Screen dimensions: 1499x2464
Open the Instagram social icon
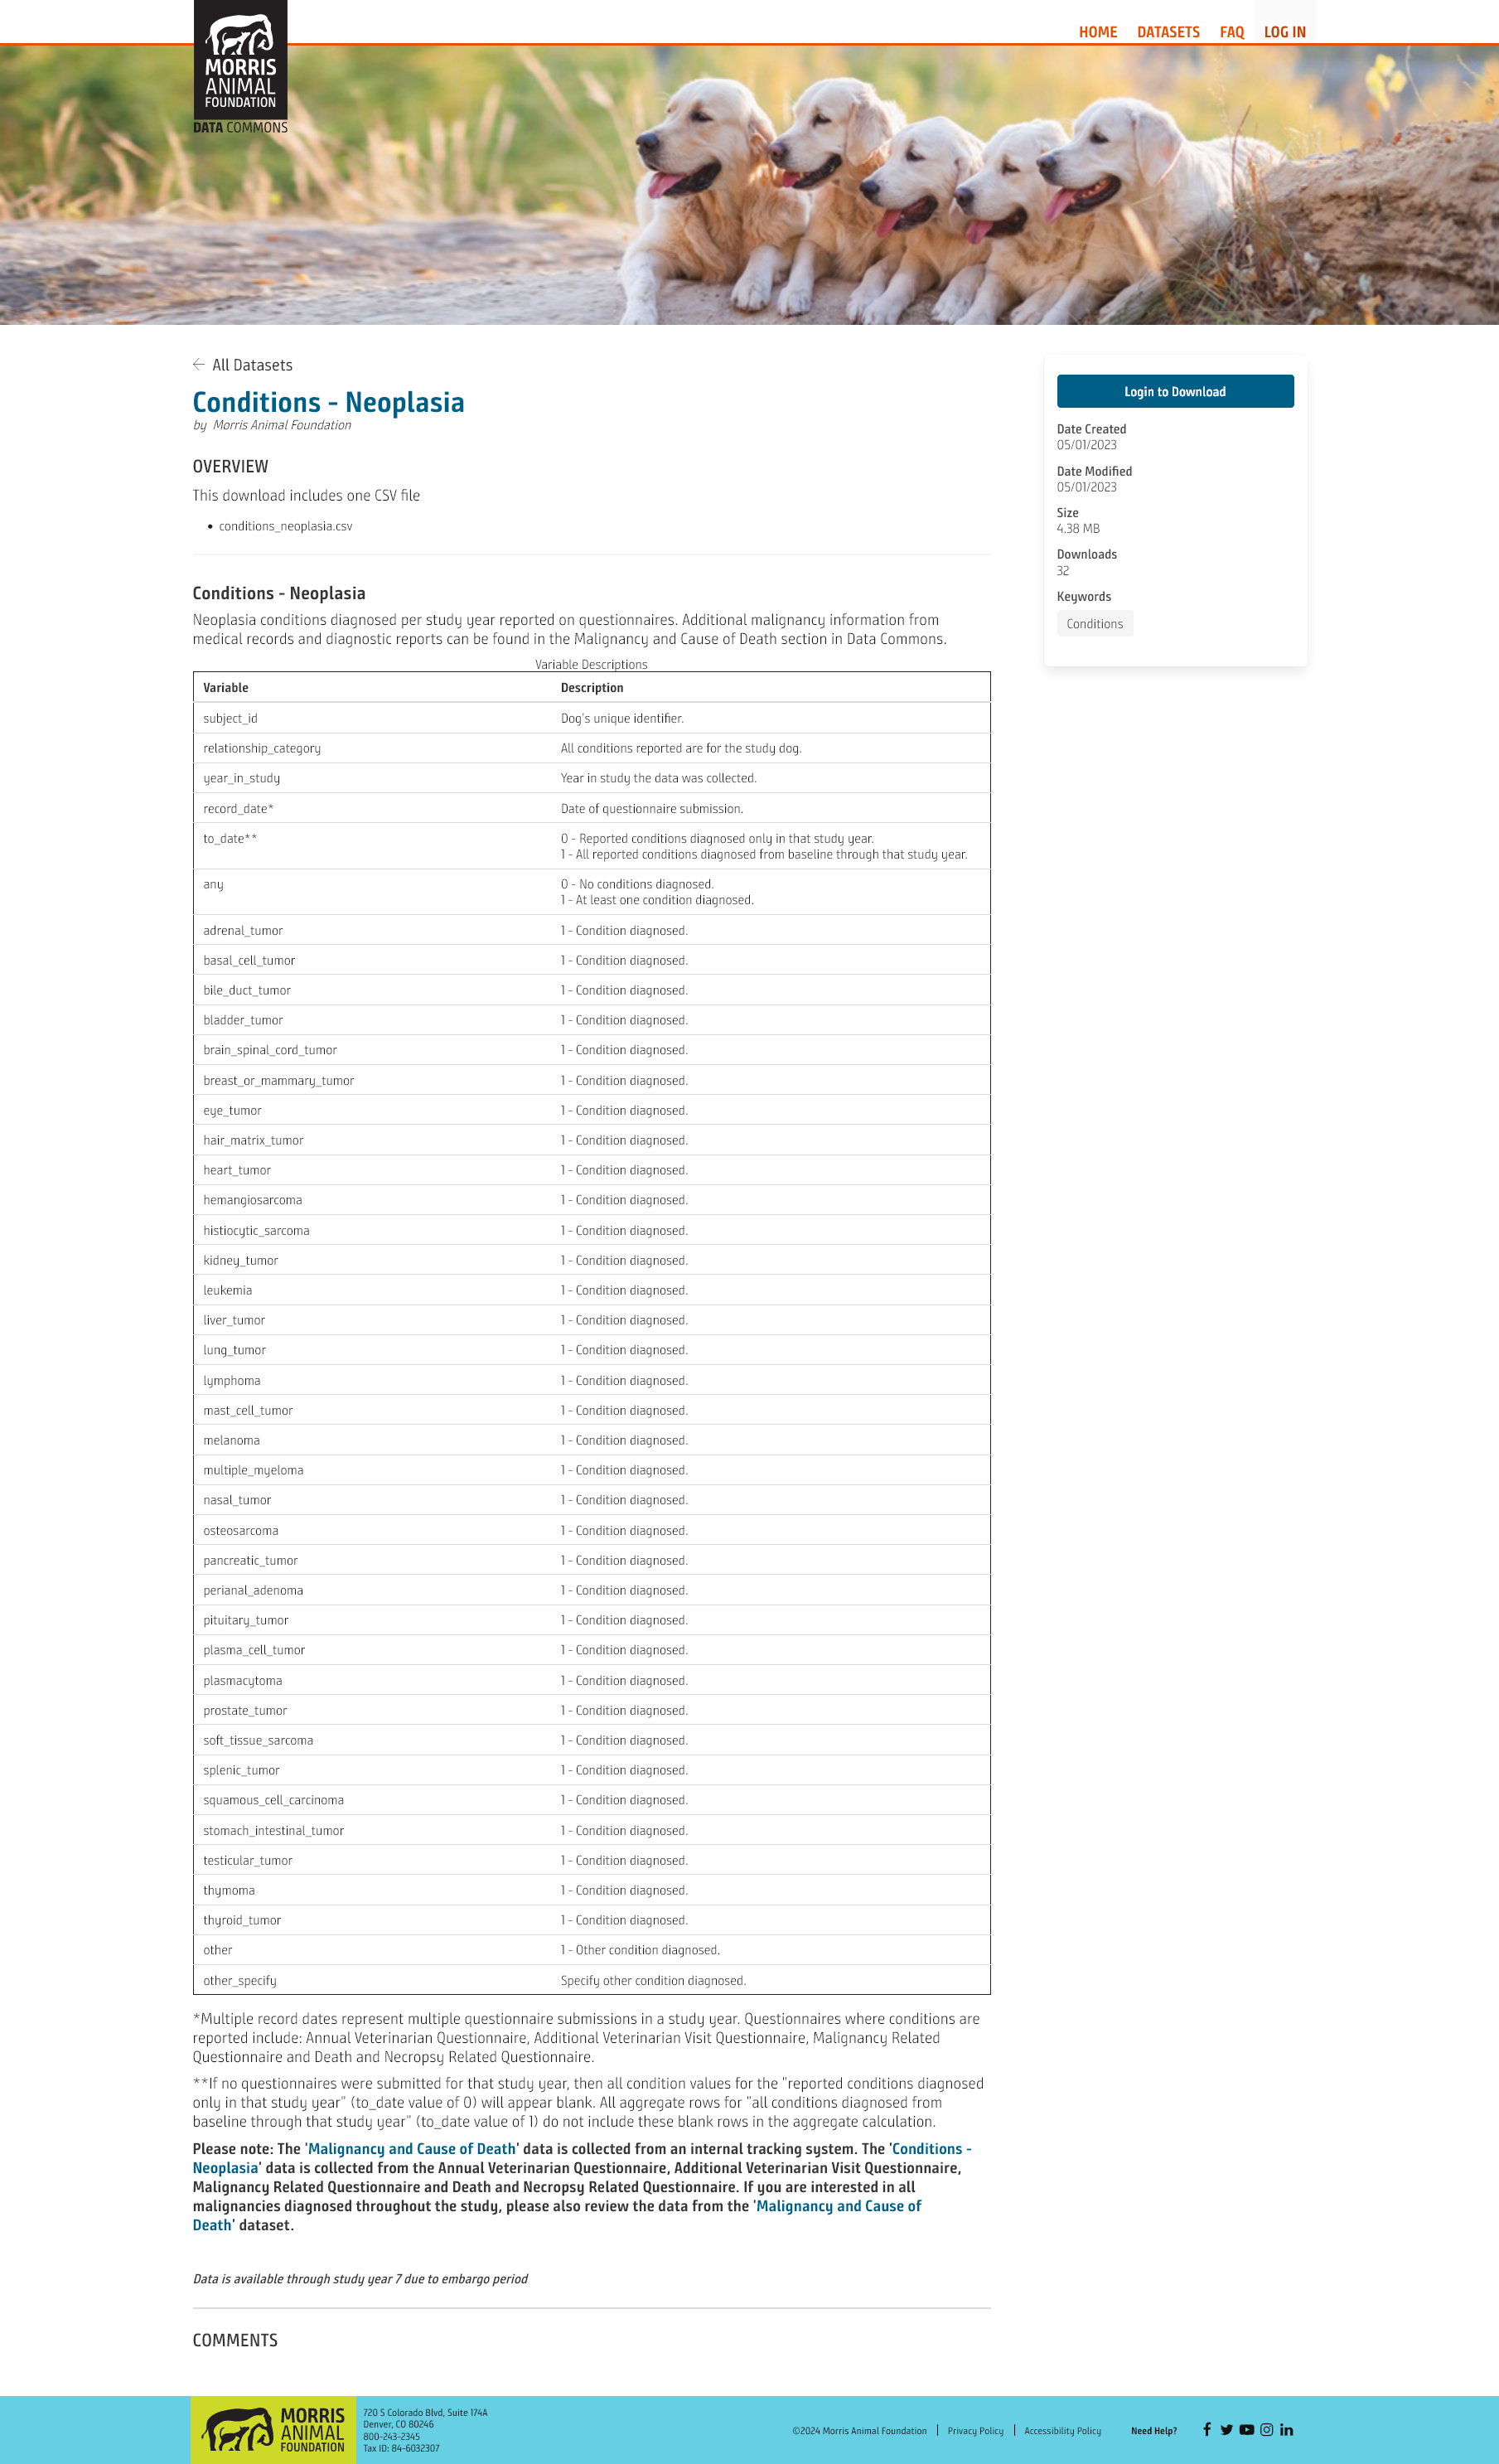1267,2429
